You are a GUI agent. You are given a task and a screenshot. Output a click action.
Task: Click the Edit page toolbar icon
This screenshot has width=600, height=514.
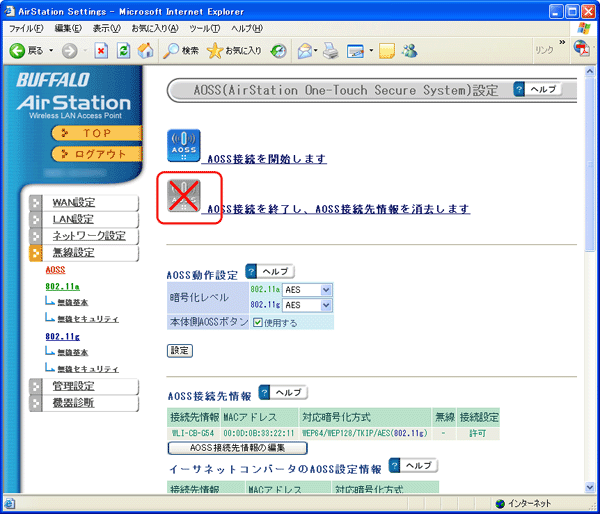click(355, 51)
